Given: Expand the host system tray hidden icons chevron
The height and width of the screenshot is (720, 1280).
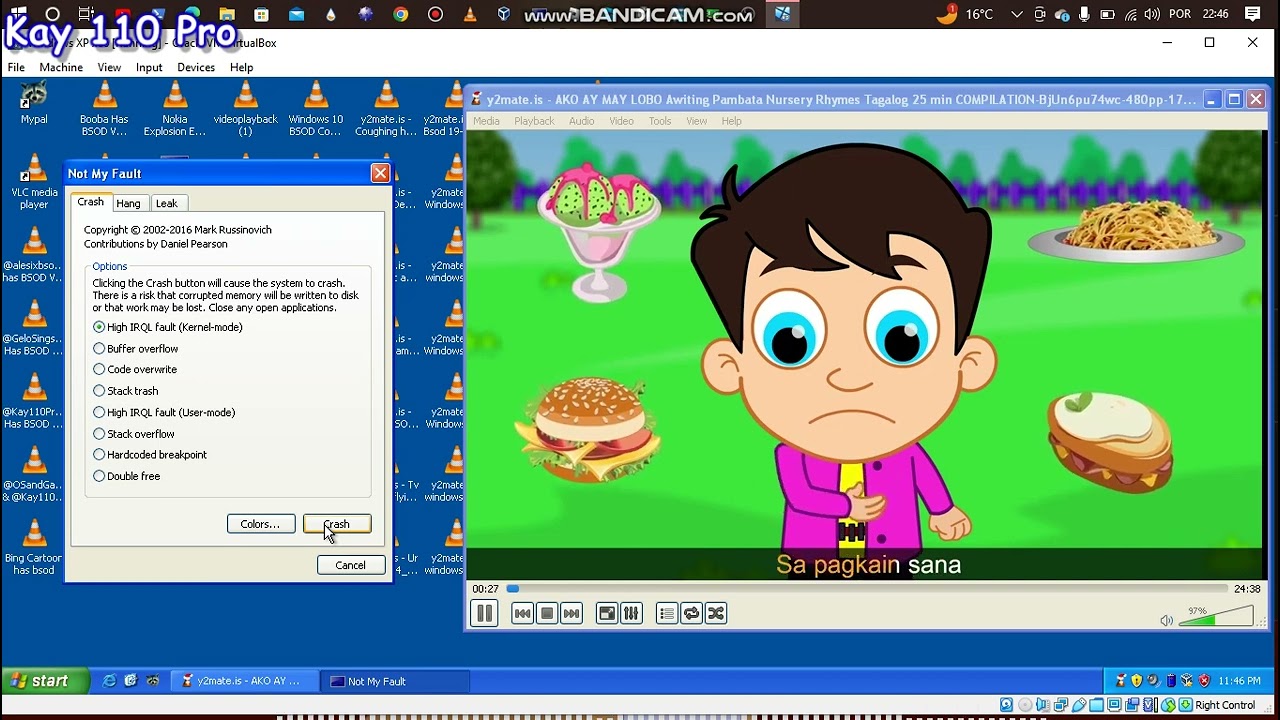Looking at the screenshot, I should coord(1017,14).
